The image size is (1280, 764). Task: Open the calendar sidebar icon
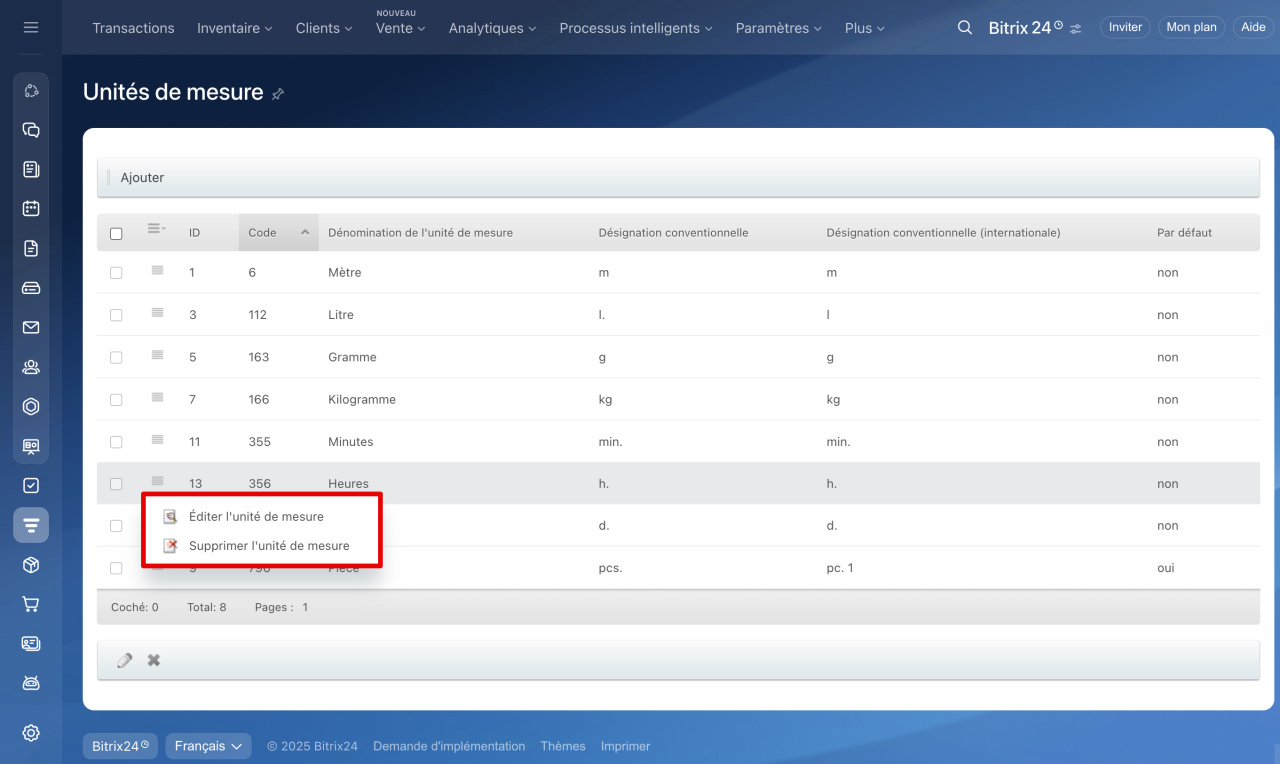pyautogui.click(x=31, y=209)
